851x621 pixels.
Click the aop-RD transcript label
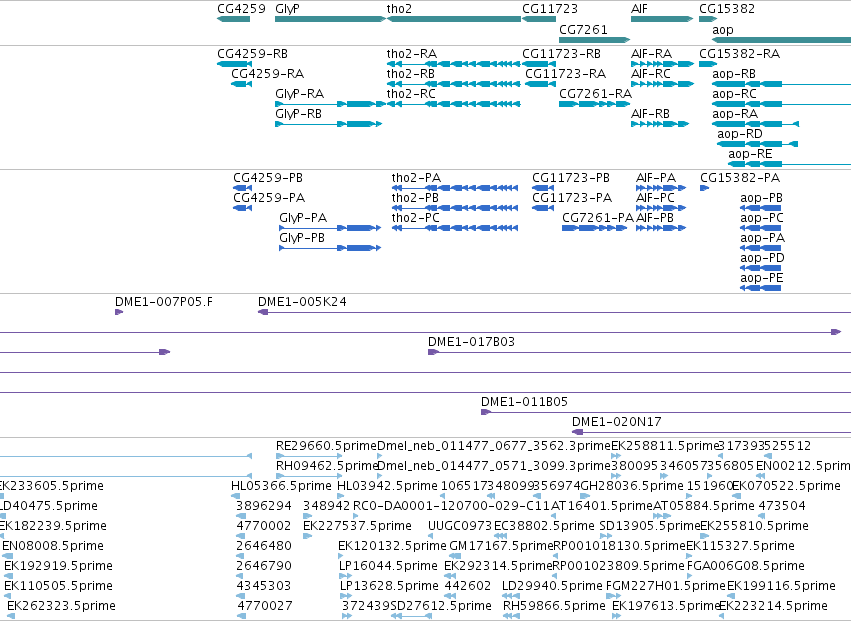(x=740, y=134)
